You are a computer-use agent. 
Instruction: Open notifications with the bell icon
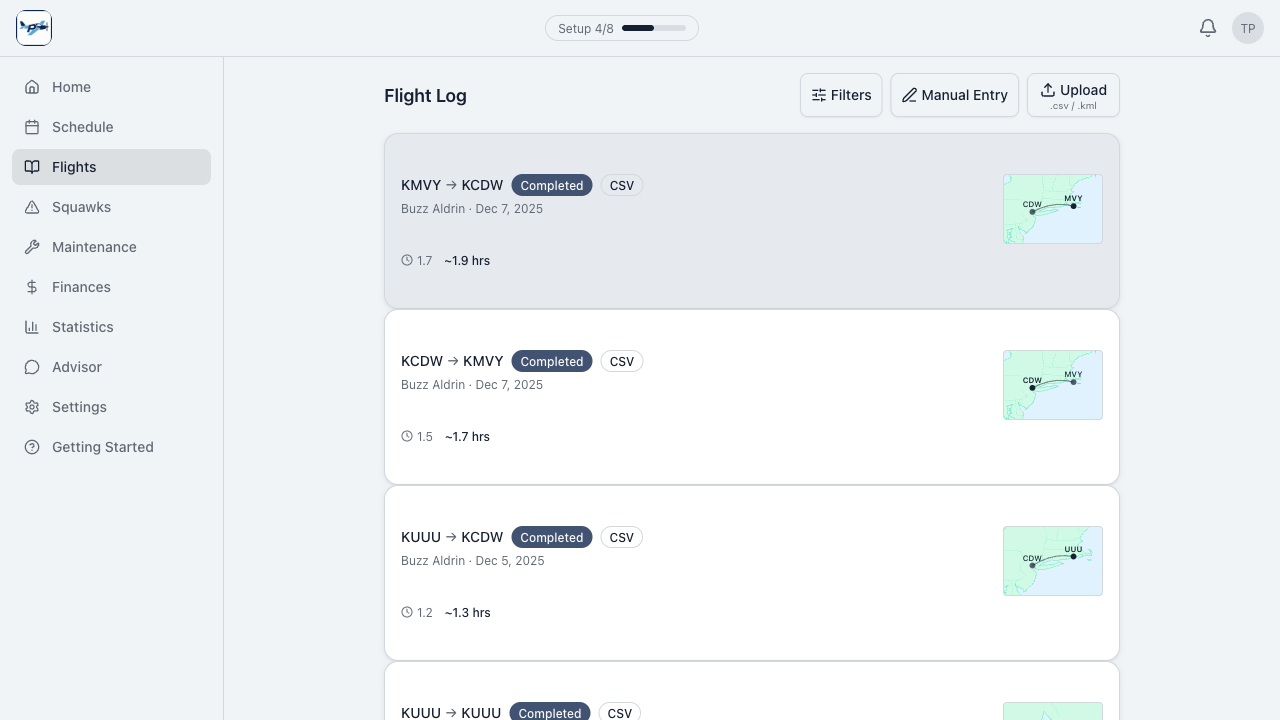tap(1207, 28)
